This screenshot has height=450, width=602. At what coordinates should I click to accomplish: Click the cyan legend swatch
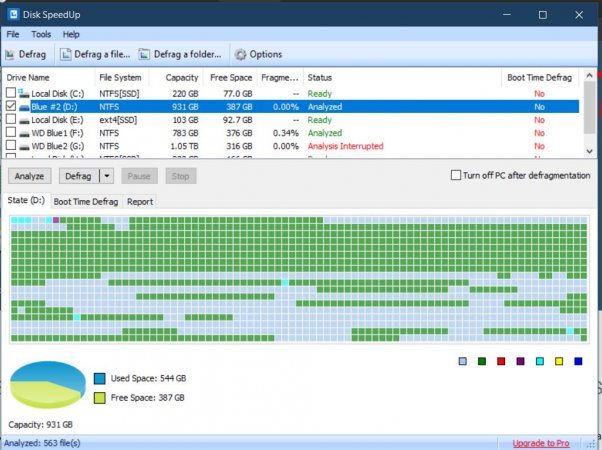pos(540,361)
